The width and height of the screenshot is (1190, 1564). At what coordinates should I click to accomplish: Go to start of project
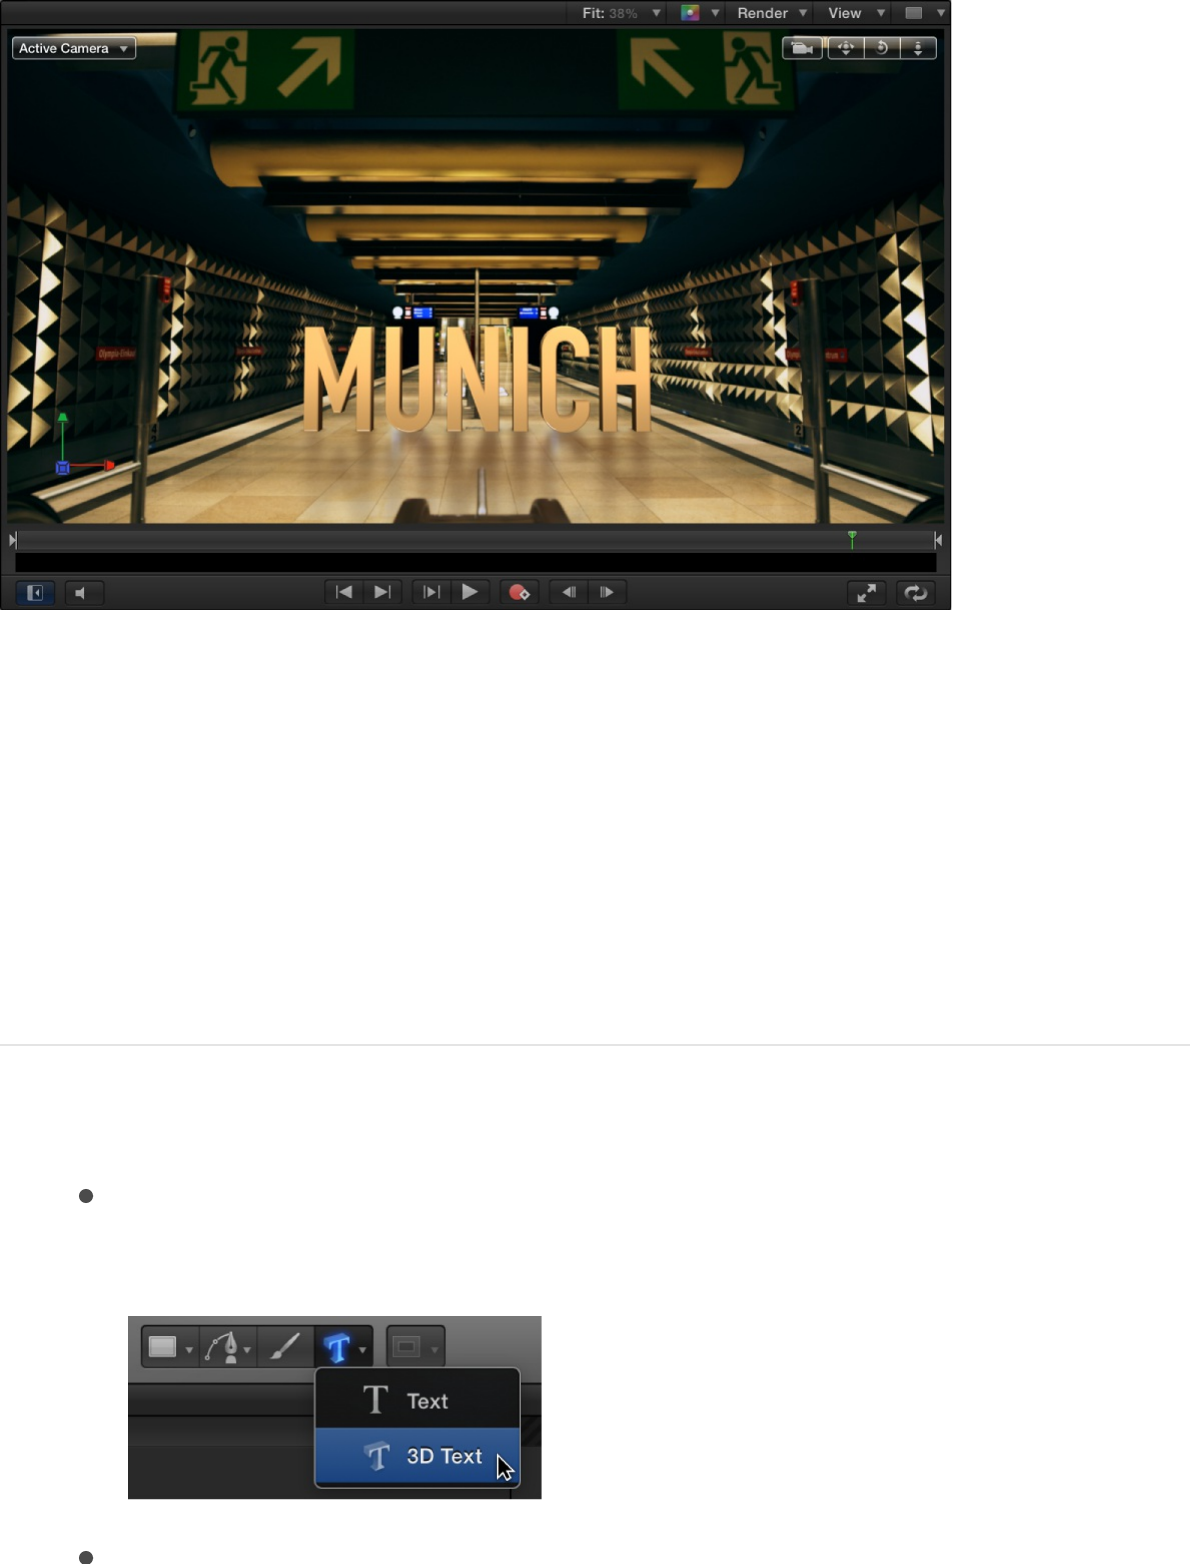coord(343,592)
